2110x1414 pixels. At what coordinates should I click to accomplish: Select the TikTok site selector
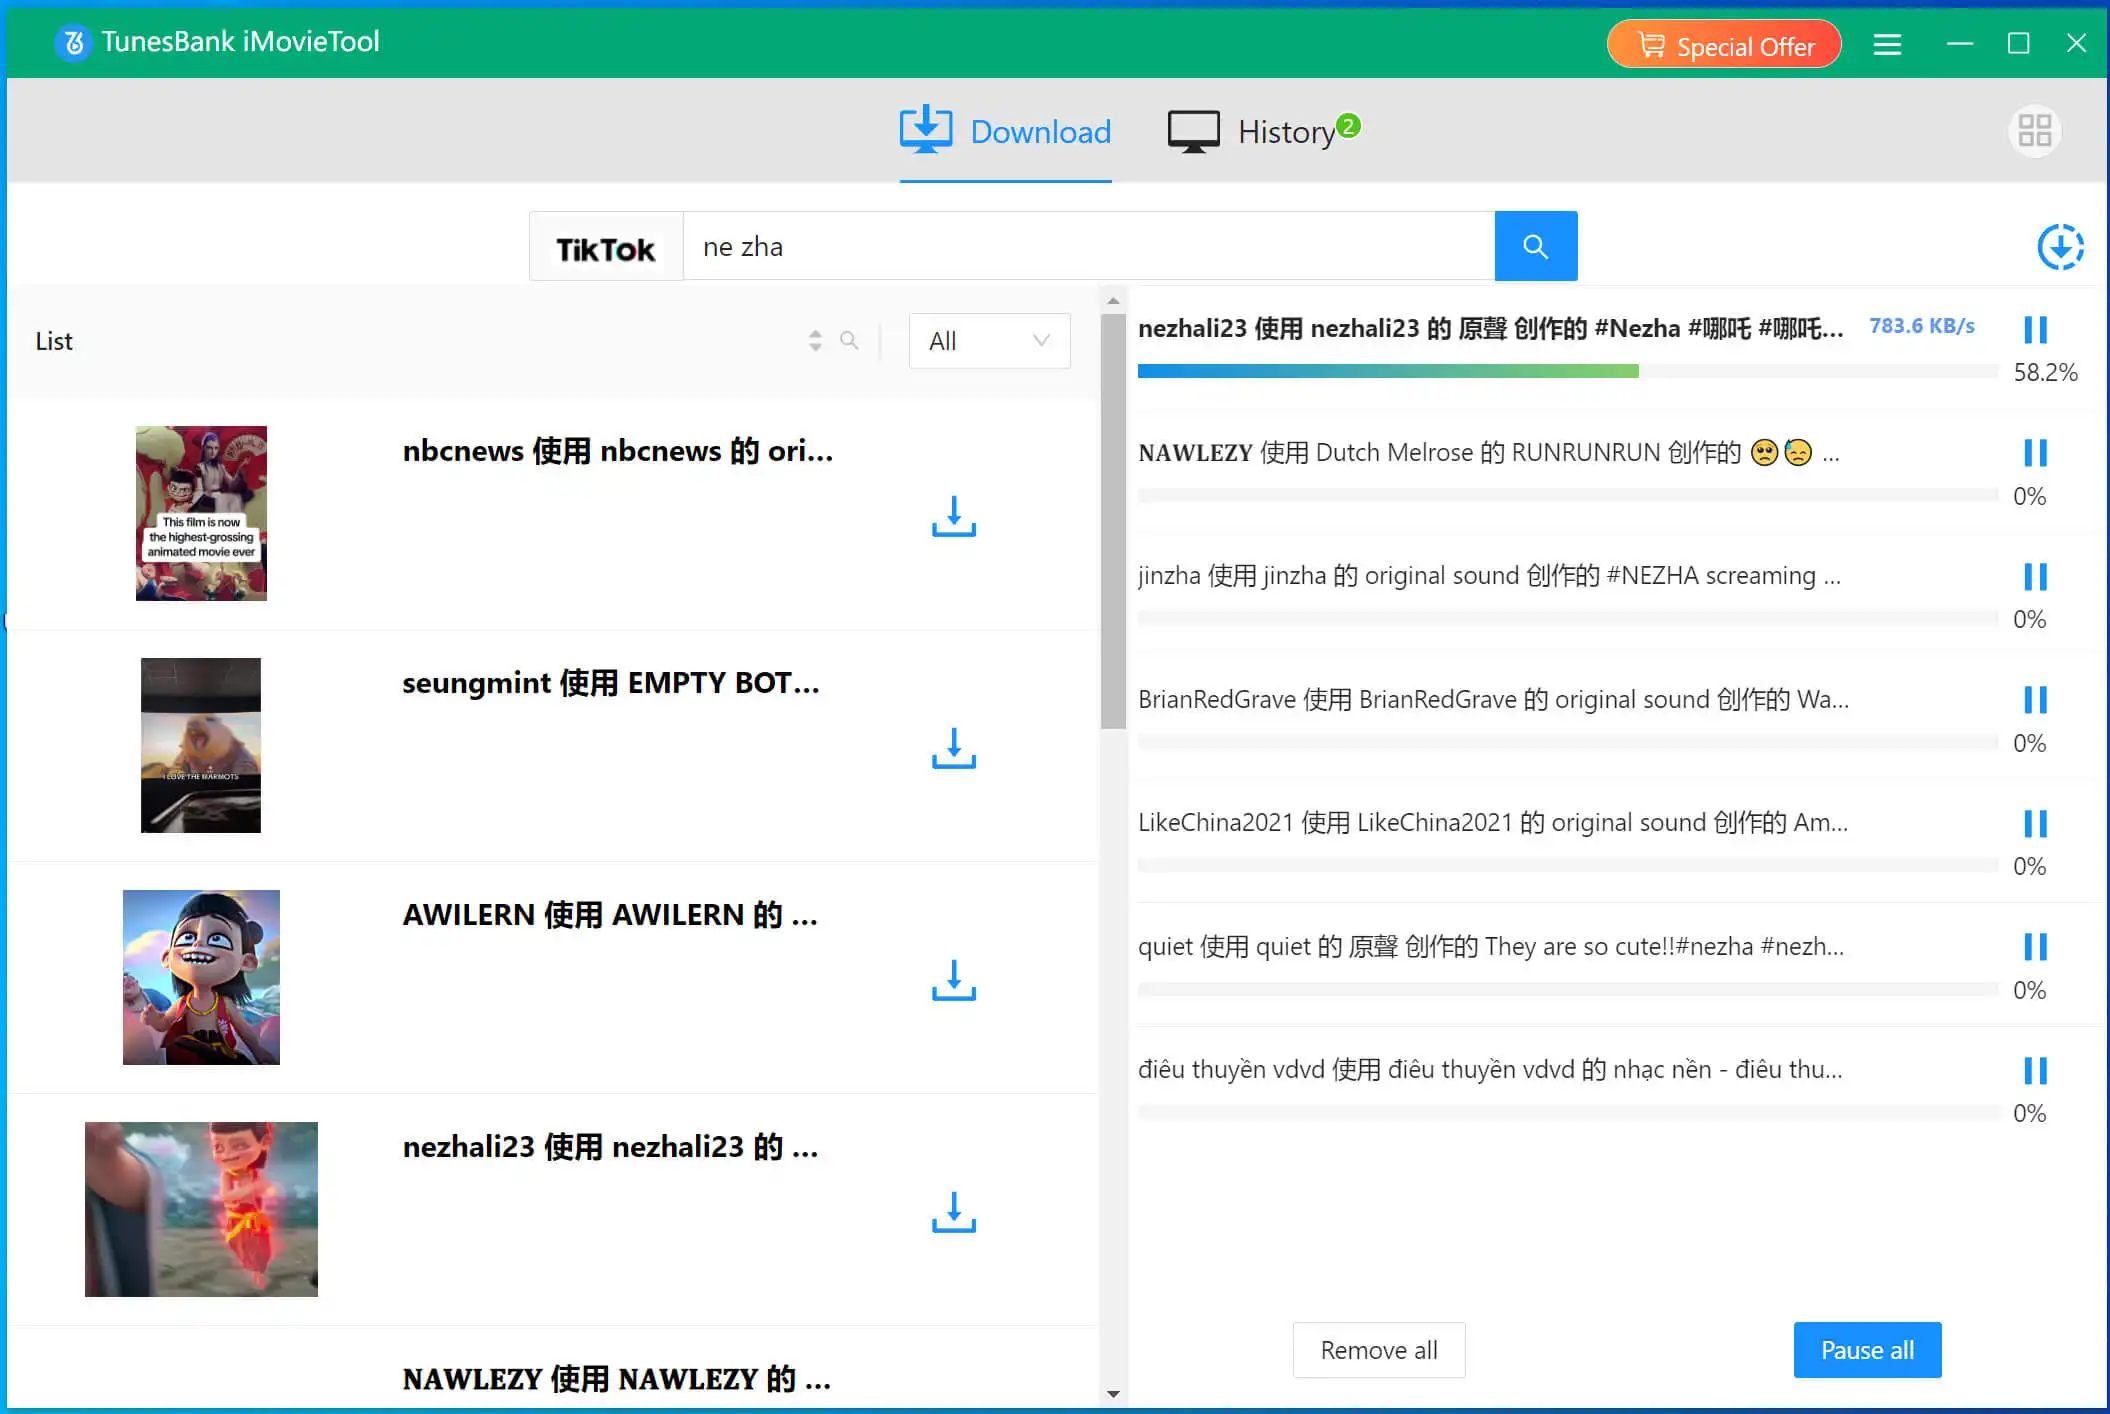606,247
